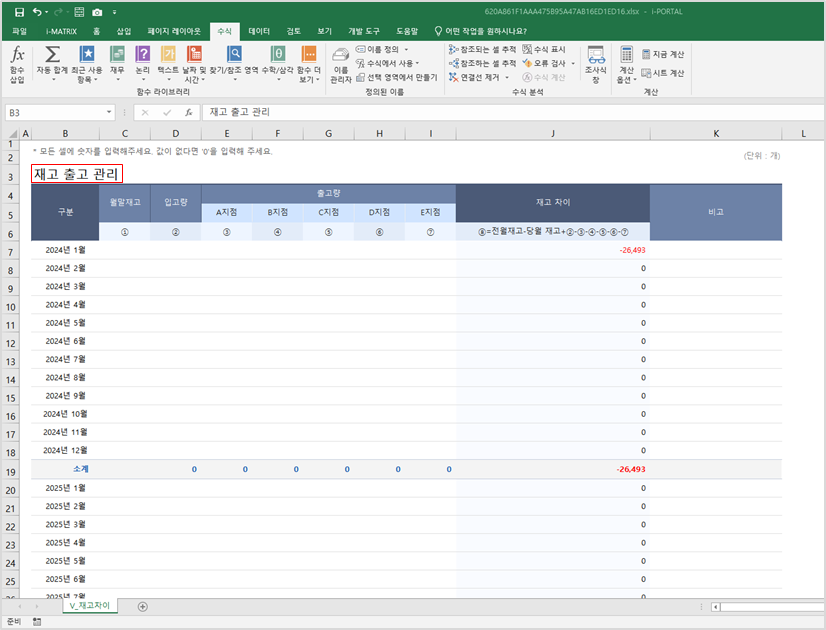826x630 pixels.
Task: Click the 함수 삽입 (Insert Function) icon
Action: (x=17, y=63)
